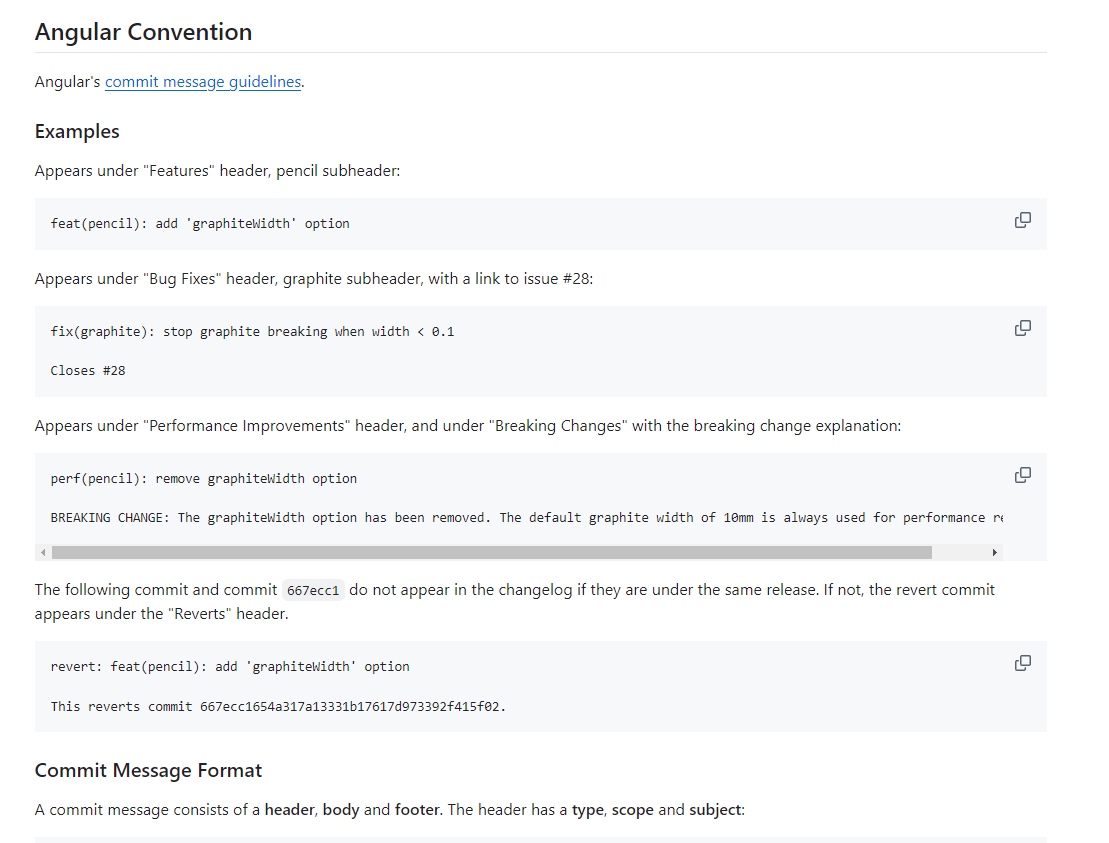Copy the fix(graphite) code block

point(1023,328)
